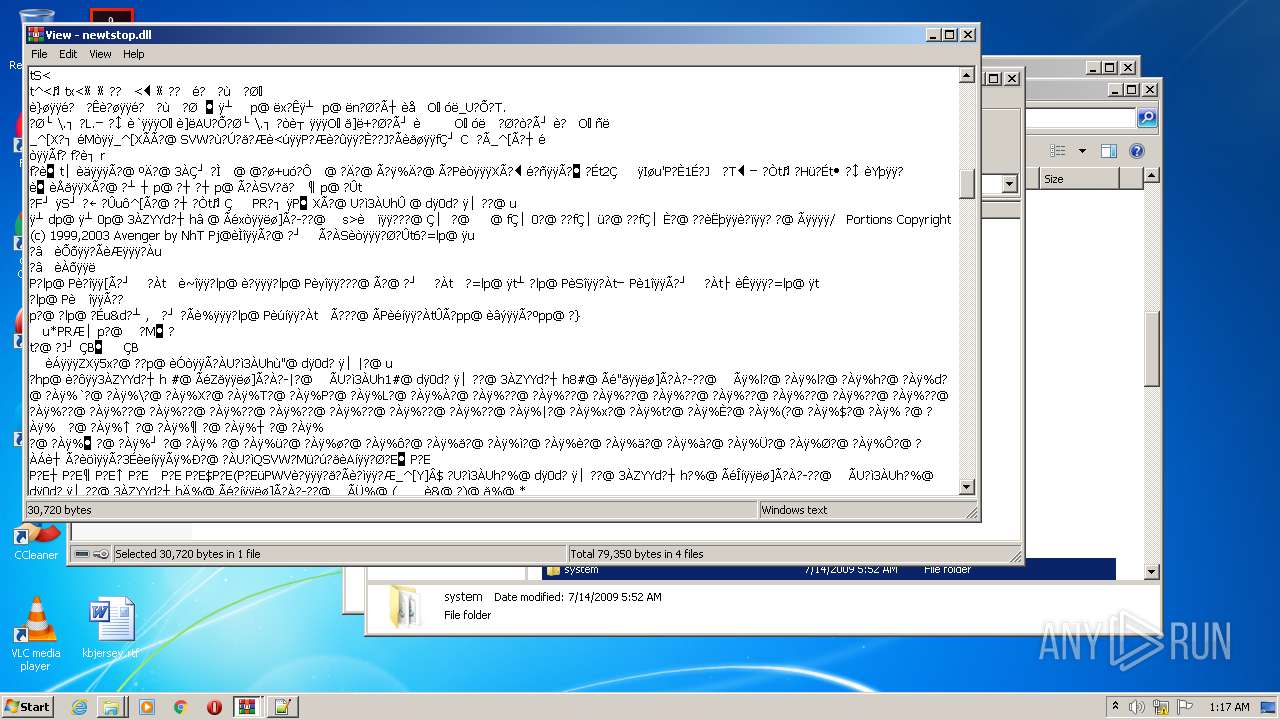The image size is (1280, 720).
Task: Open volume control tray icon
Action: (x=1137, y=707)
